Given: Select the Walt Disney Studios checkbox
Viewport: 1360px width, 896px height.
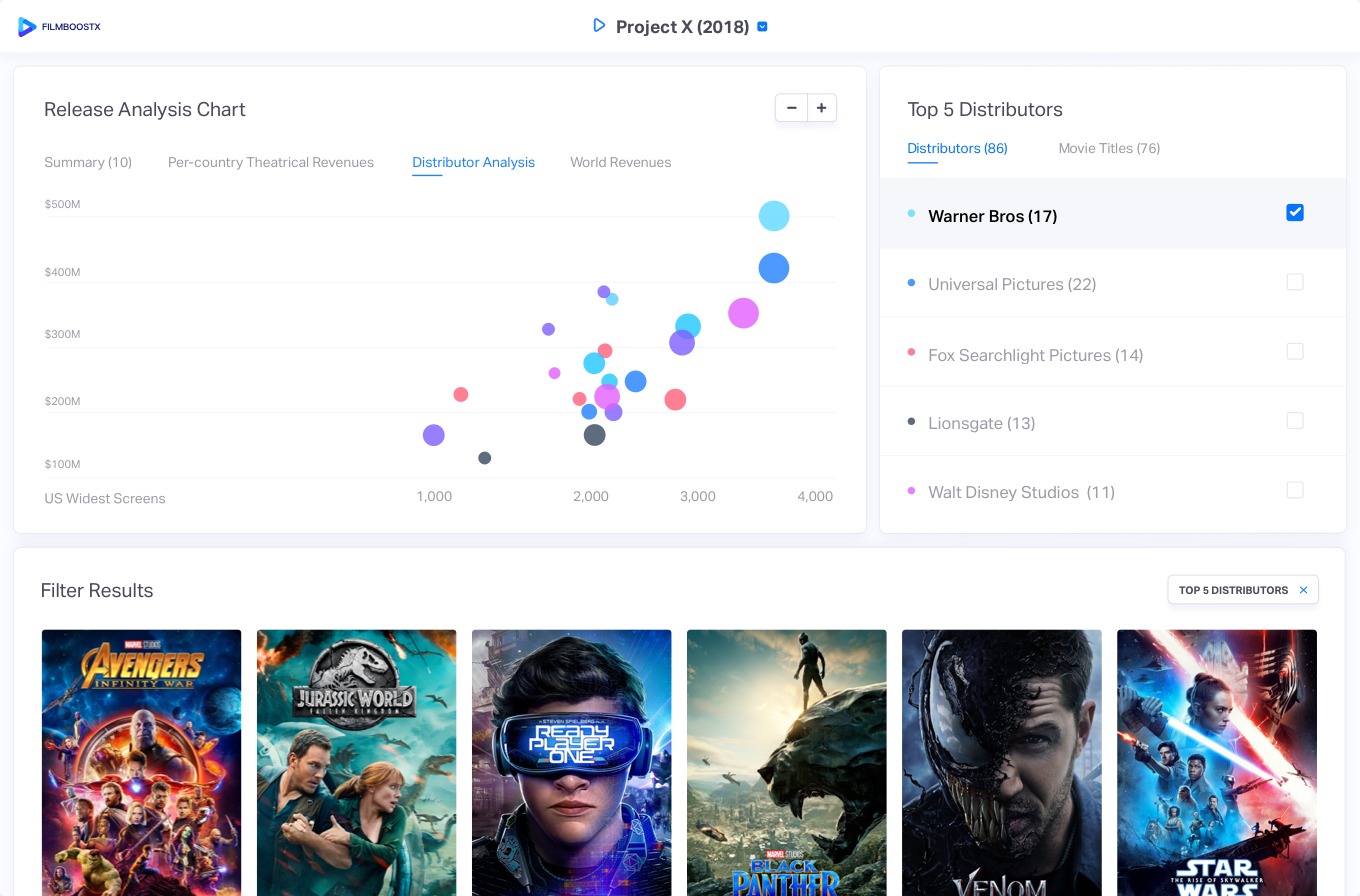Looking at the screenshot, I should (1295, 490).
